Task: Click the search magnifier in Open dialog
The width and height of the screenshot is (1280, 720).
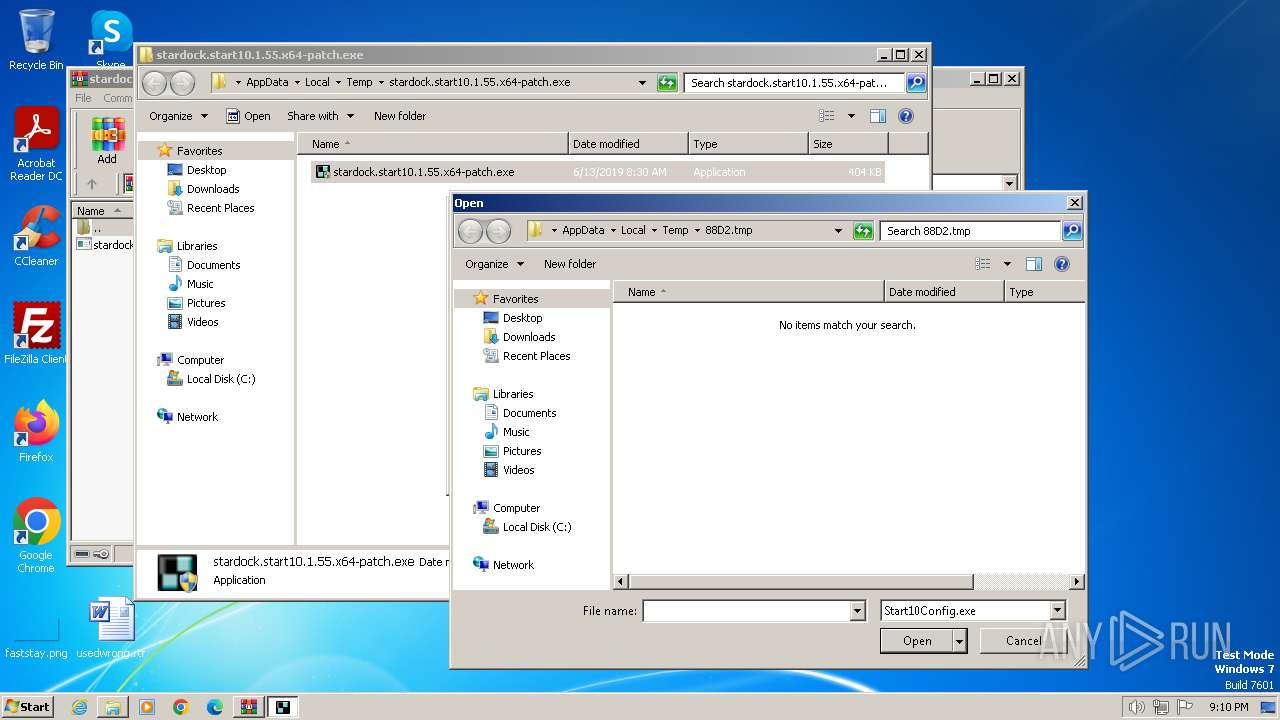Action: (1071, 231)
